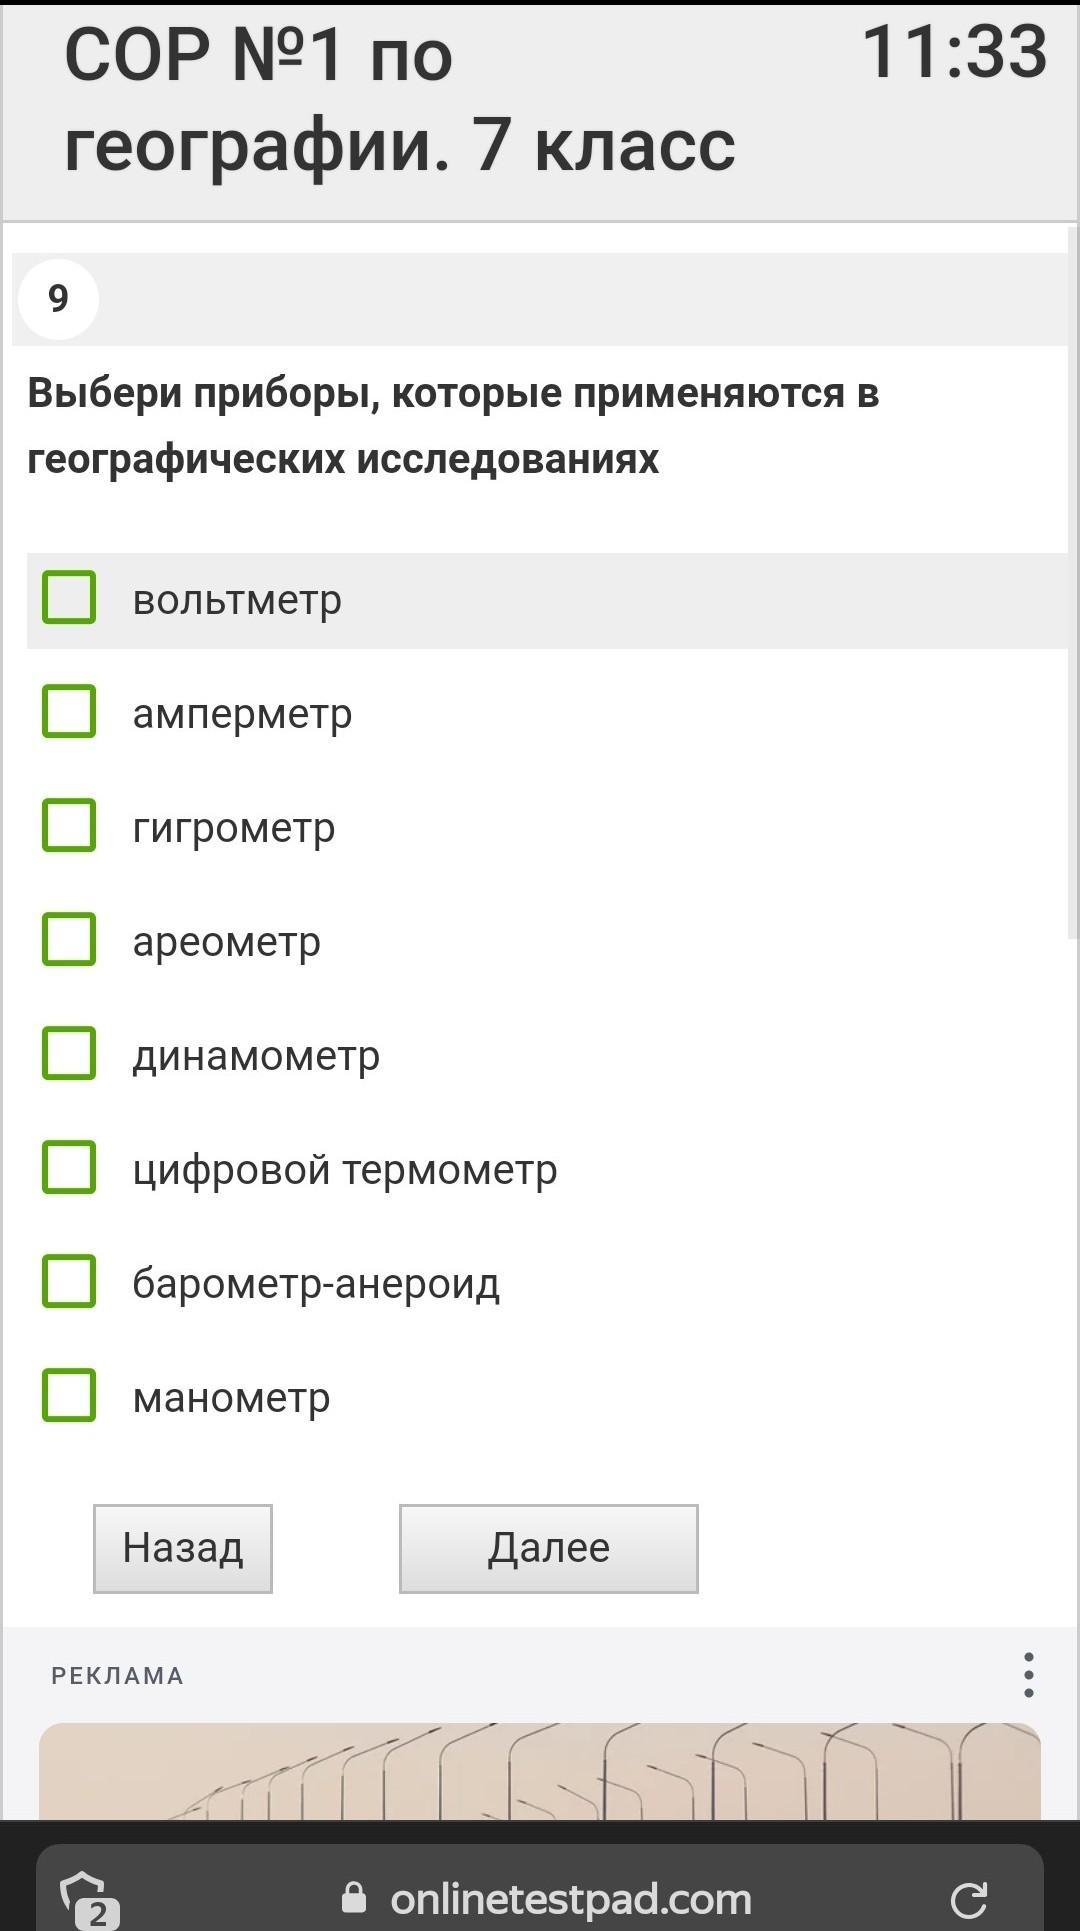Open the ad options three-dot menu
The height and width of the screenshot is (1931, 1080).
tap(1028, 1675)
